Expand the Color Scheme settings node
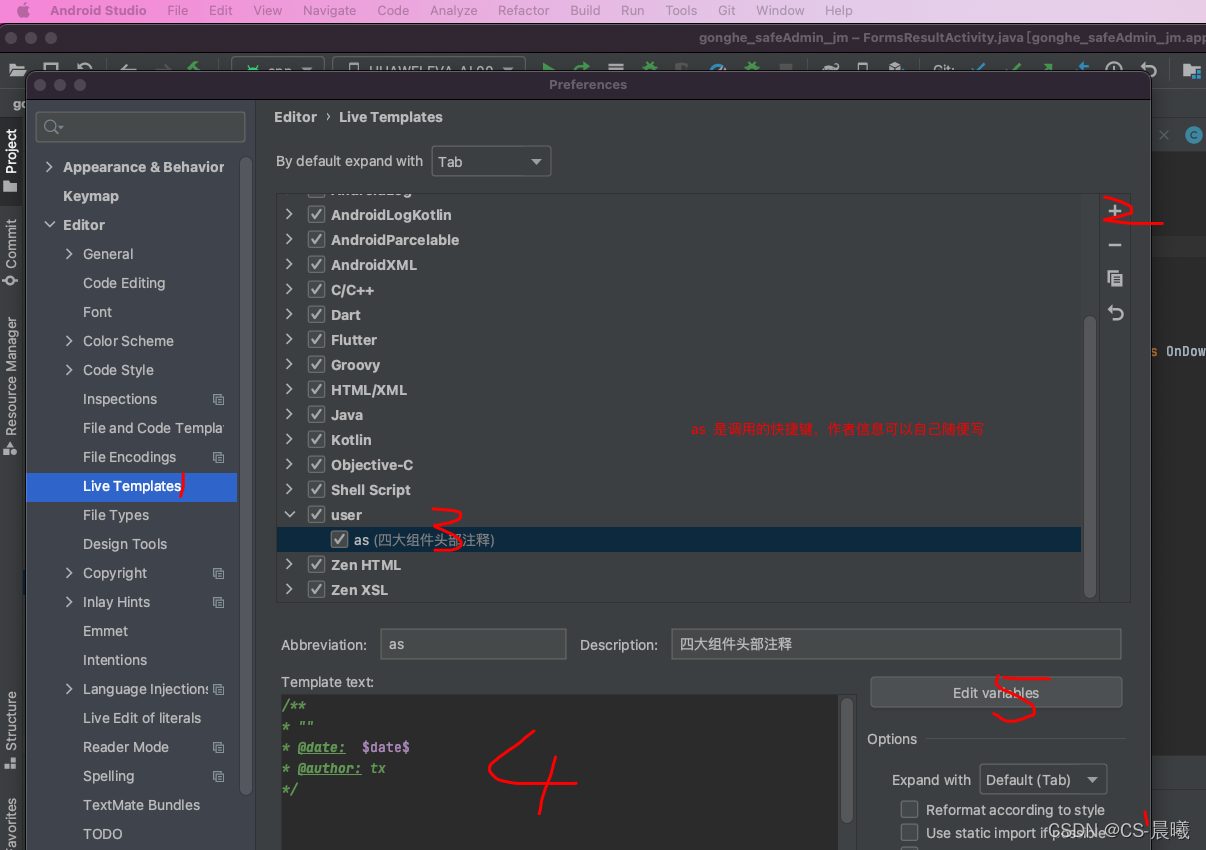Viewport: 1206px width, 850px height. pos(69,341)
